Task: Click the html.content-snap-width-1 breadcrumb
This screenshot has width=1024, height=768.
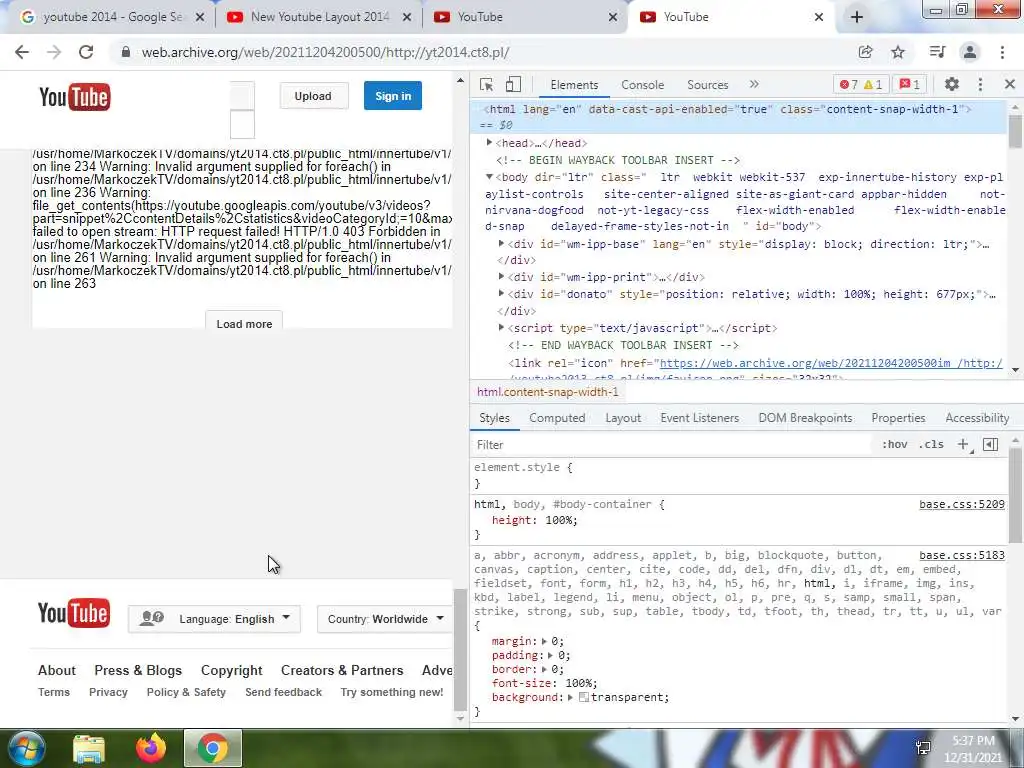Action: coord(547,392)
